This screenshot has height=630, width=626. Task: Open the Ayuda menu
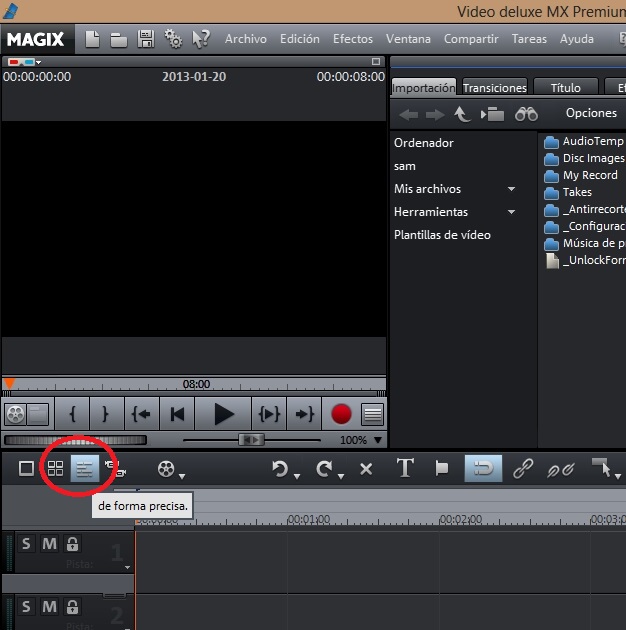(577, 39)
